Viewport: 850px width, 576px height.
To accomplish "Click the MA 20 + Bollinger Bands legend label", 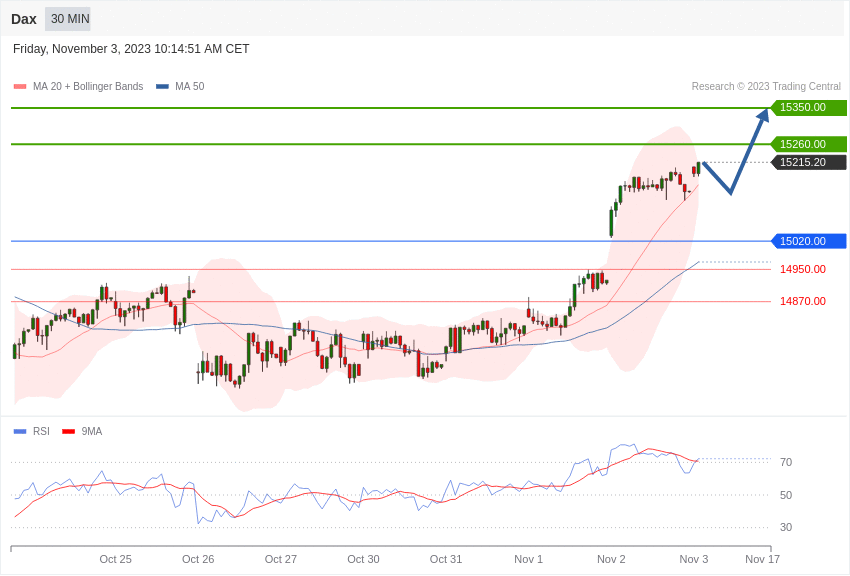I will [x=88, y=86].
